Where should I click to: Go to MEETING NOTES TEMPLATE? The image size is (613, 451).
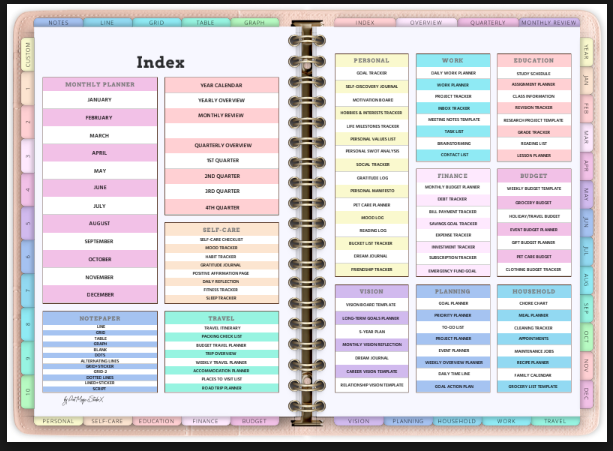pos(453,120)
